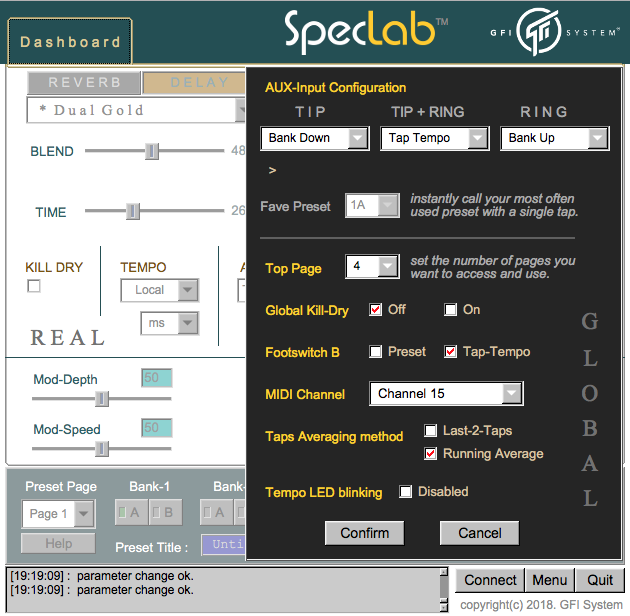Screen dimensions: 630x616
Task: Set Footswitch B to Preset
Action: tap(375, 352)
